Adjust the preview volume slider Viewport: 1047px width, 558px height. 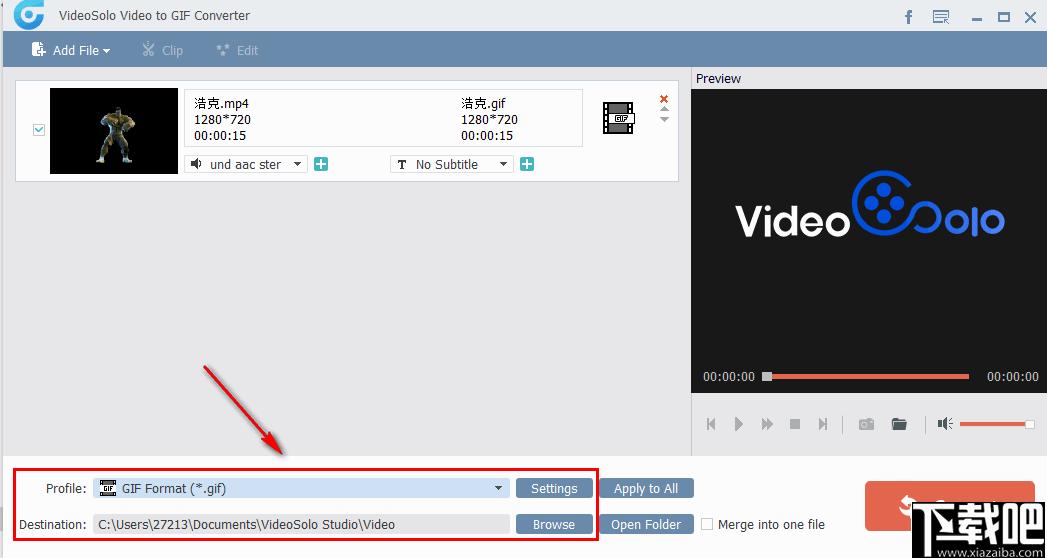pos(997,425)
